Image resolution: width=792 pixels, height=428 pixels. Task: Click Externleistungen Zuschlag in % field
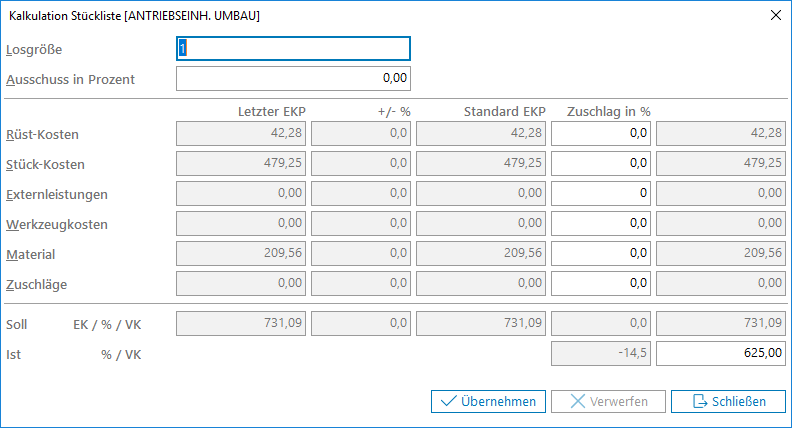click(x=601, y=193)
